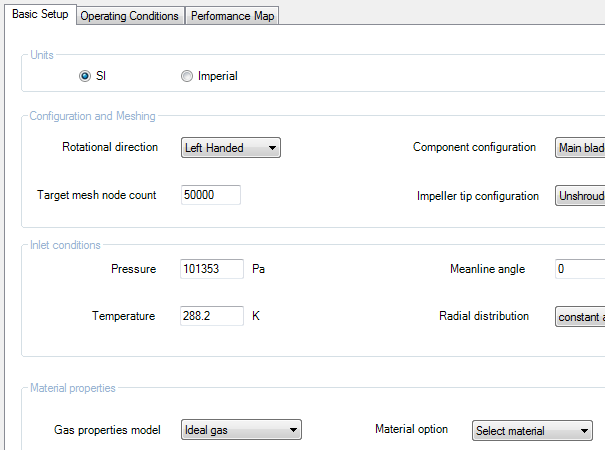The image size is (605, 450).
Task: Click the K unit label beside Temperature
Action: coord(256,316)
